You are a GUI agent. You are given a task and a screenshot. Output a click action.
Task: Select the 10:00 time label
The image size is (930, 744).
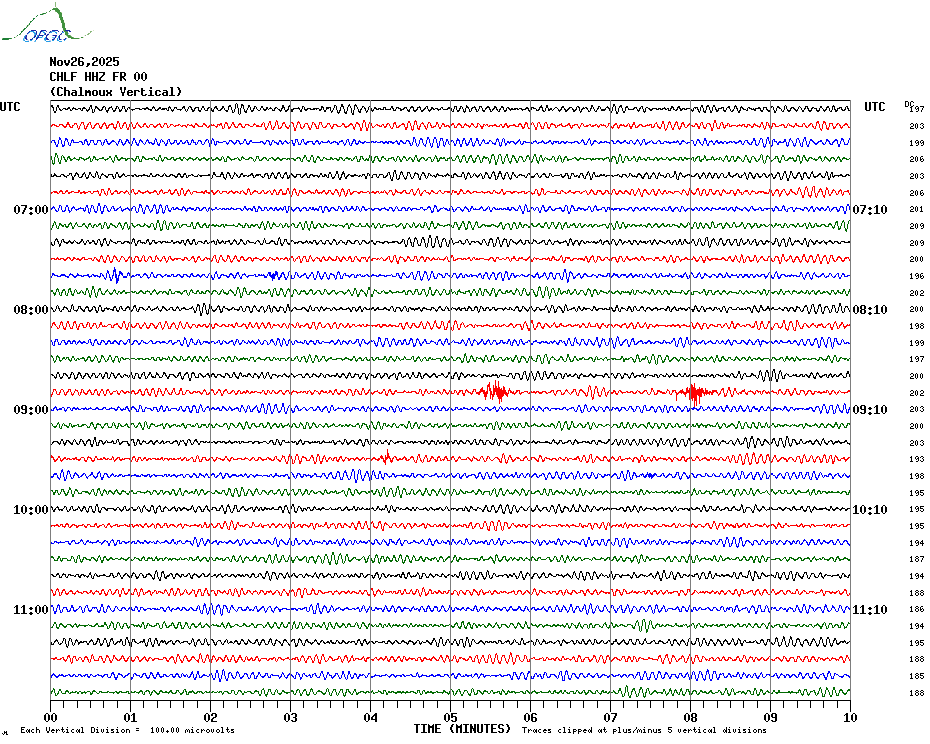coord(31,510)
